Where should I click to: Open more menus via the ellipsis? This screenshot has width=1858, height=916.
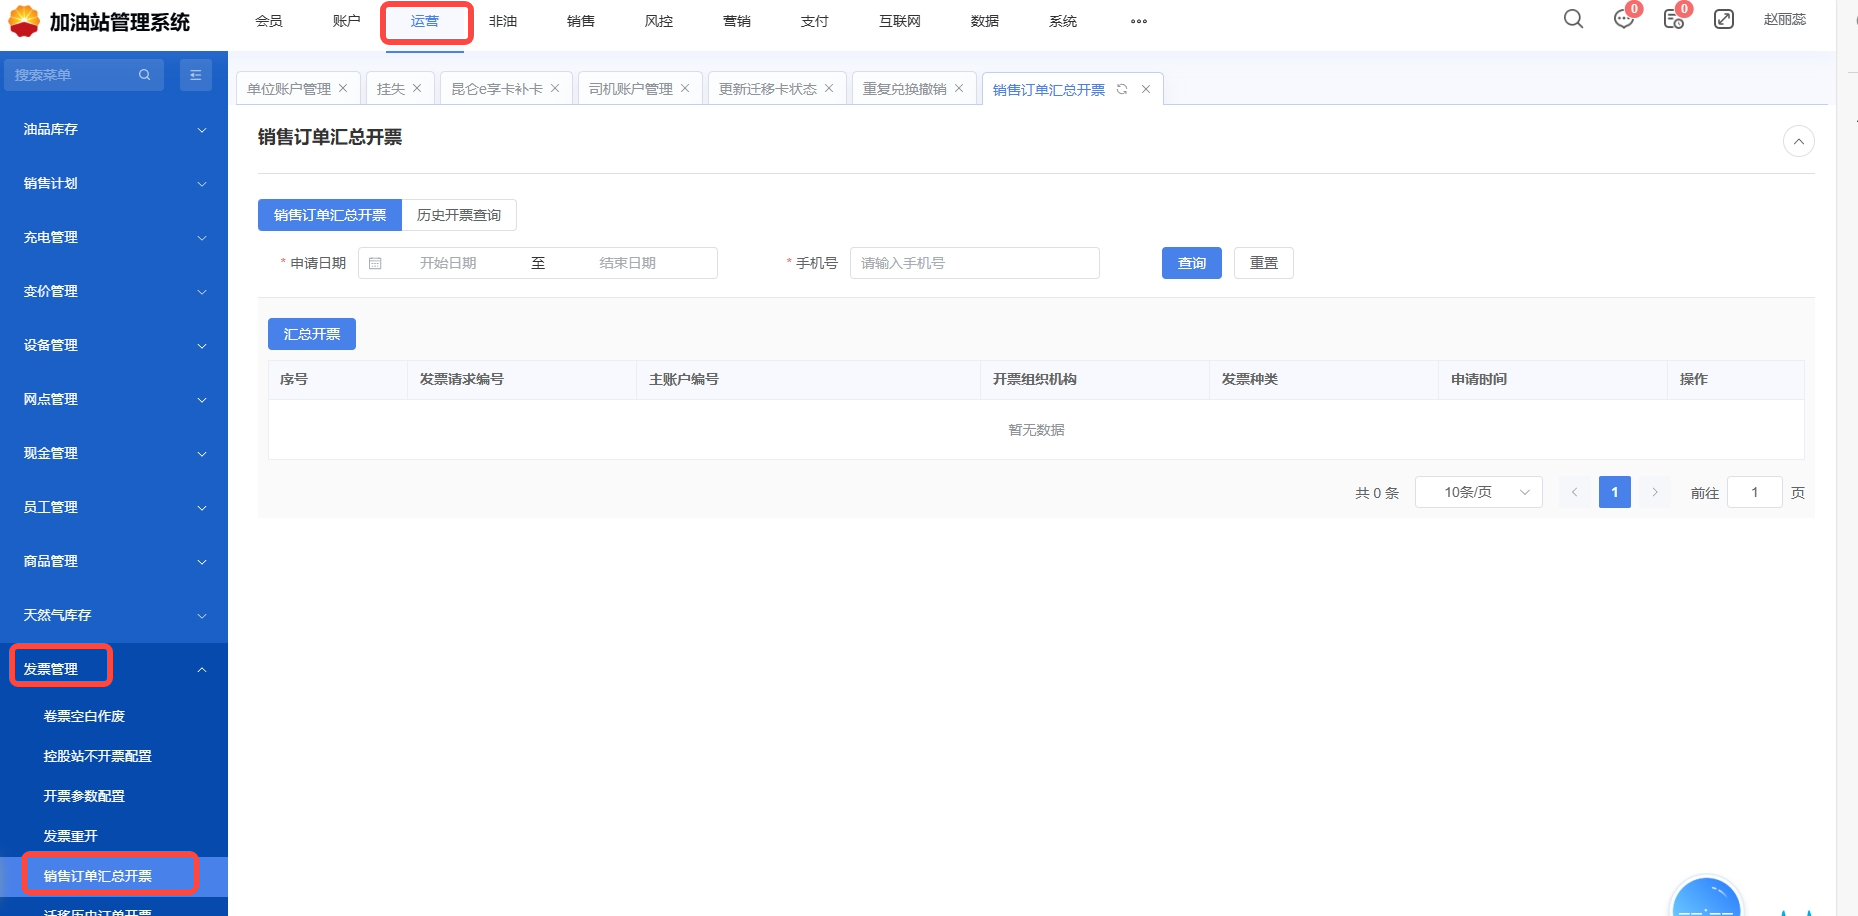click(x=1138, y=21)
